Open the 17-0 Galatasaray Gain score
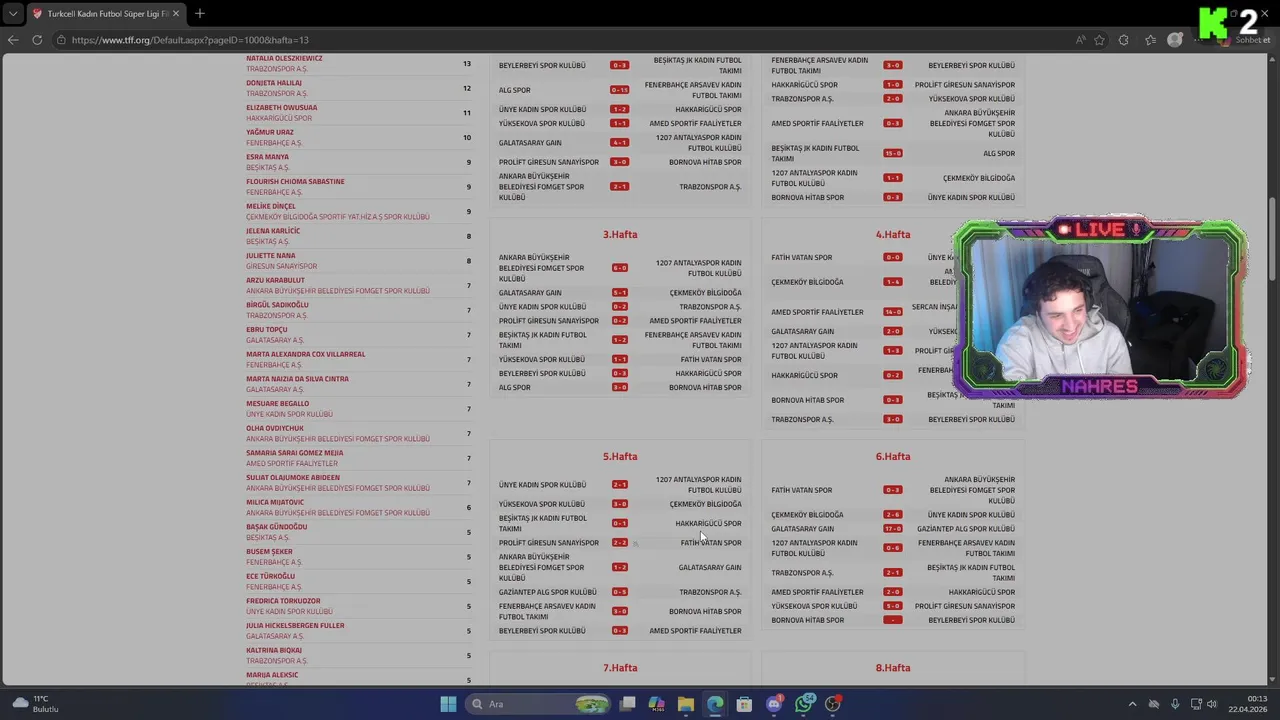Image resolution: width=1280 pixels, height=720 pixels. pos(893,529)
